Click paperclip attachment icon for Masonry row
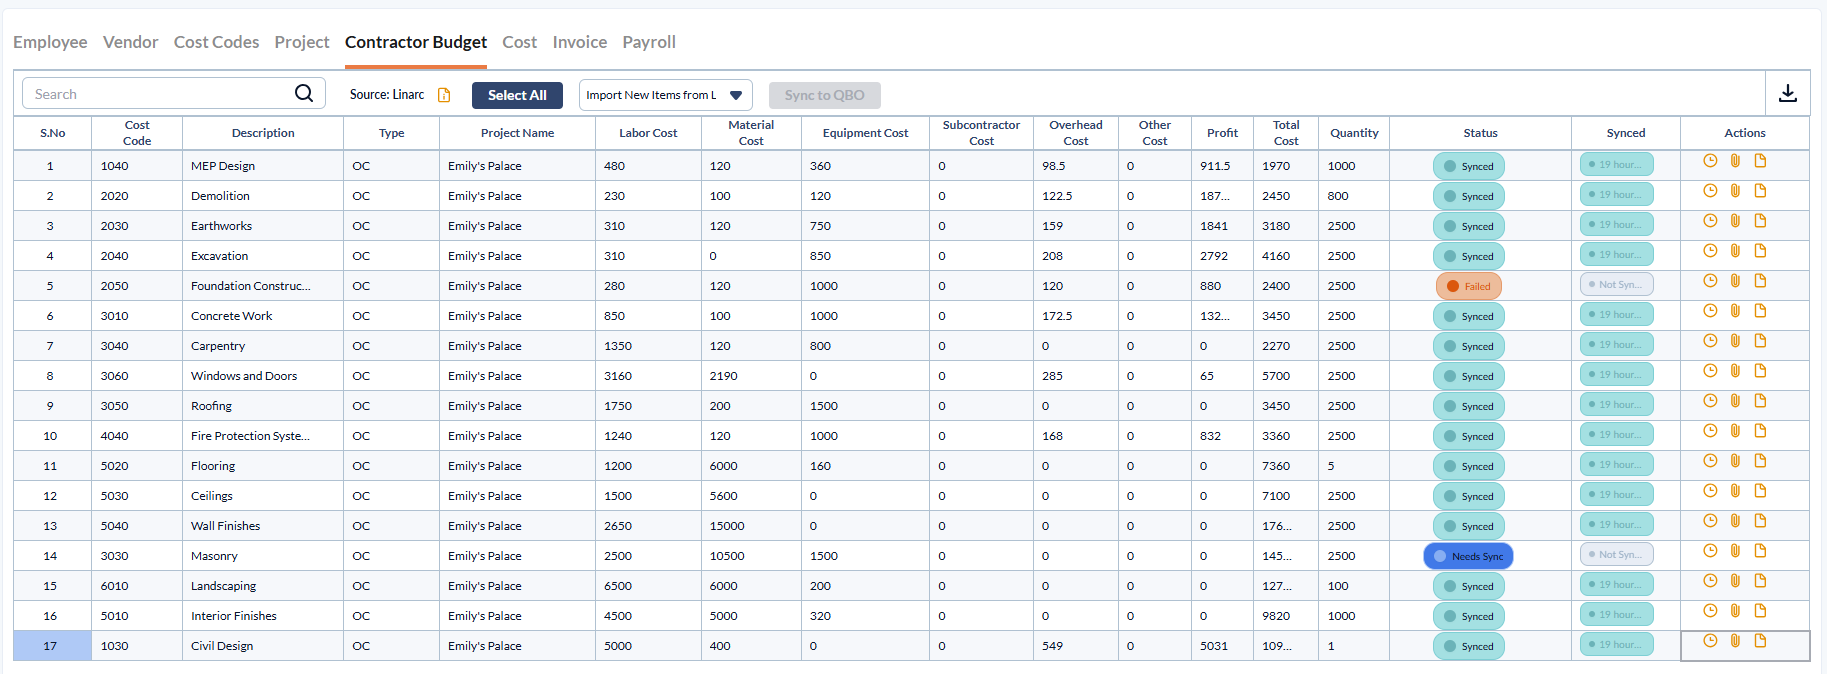The height and width of the screenshot is (674, 1827). pos(1735,551)
